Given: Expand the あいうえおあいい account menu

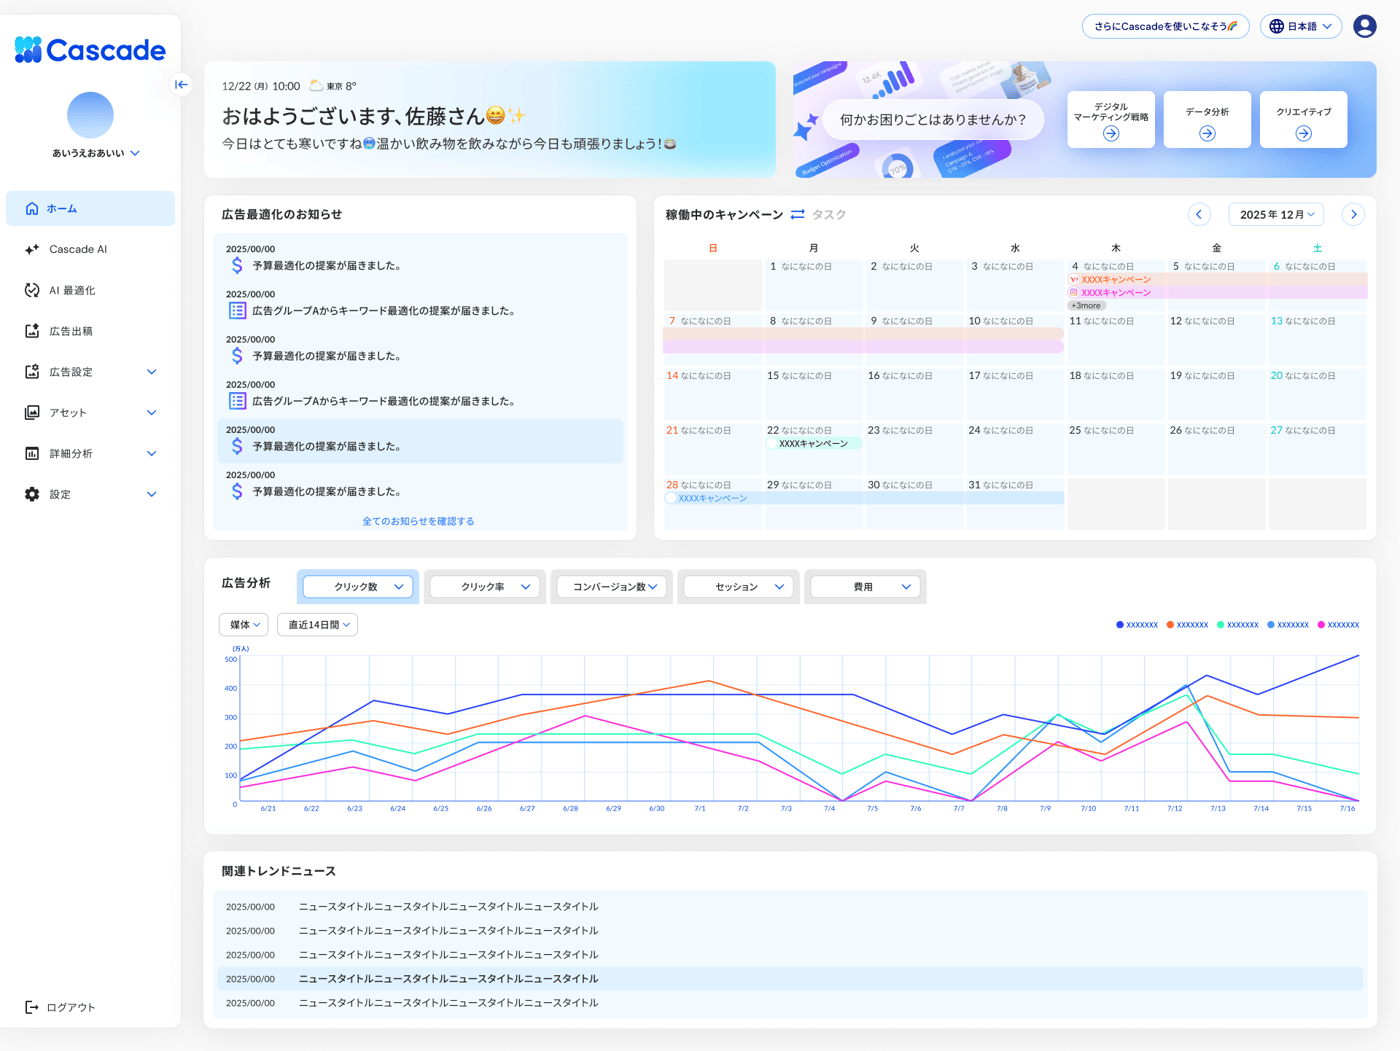Looking at the screenshot, I should (96, 154).
